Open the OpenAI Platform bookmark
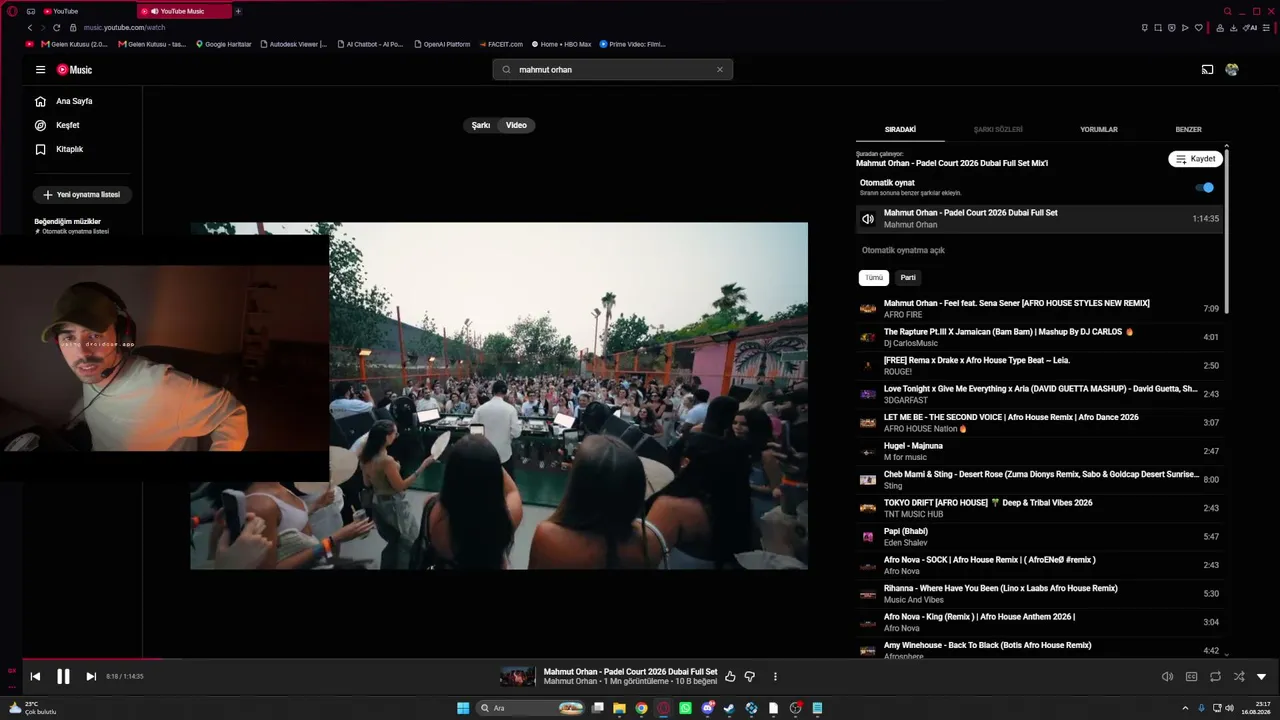The height and width of the screenshot is (720, 1280). (x=442, y=44)
